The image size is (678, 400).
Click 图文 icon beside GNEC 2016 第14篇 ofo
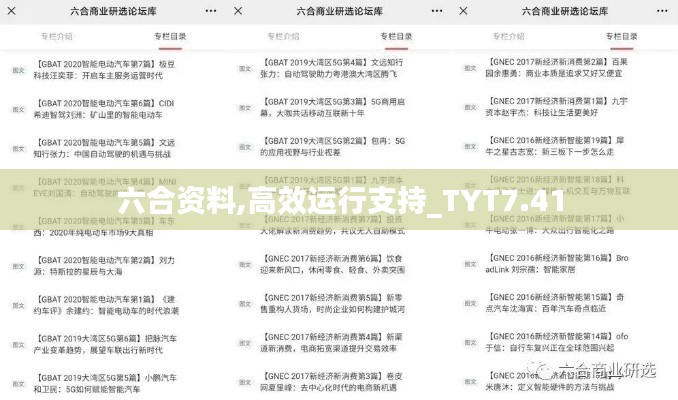point(470,342)
